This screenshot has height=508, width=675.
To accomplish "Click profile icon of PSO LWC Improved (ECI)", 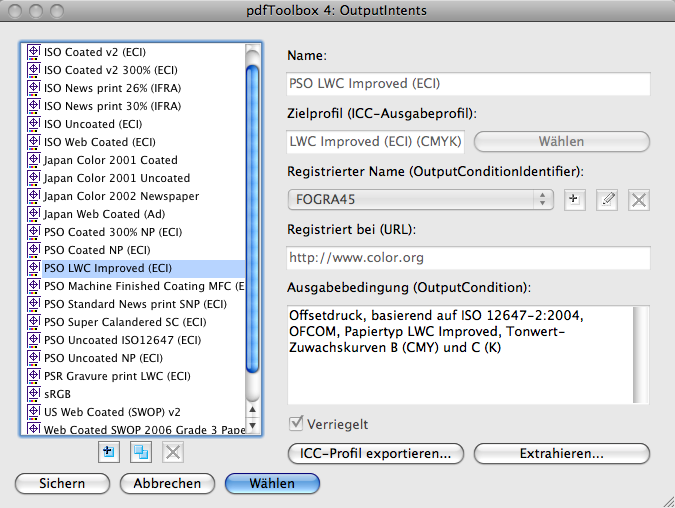I will pyautogui.click(x=34, y=268).
